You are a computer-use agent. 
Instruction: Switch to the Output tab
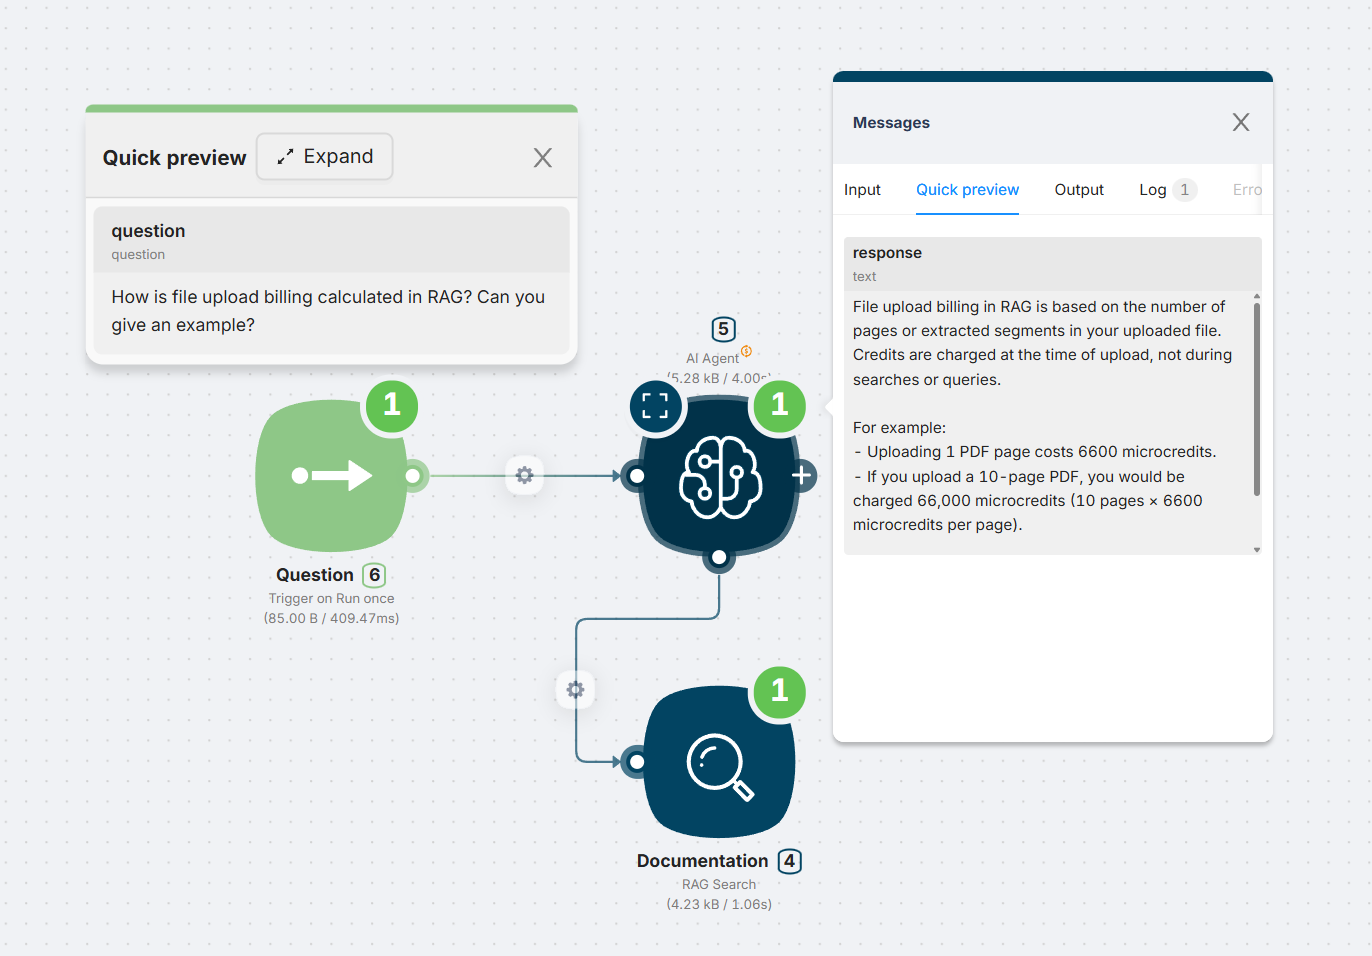coord(1079,190)
